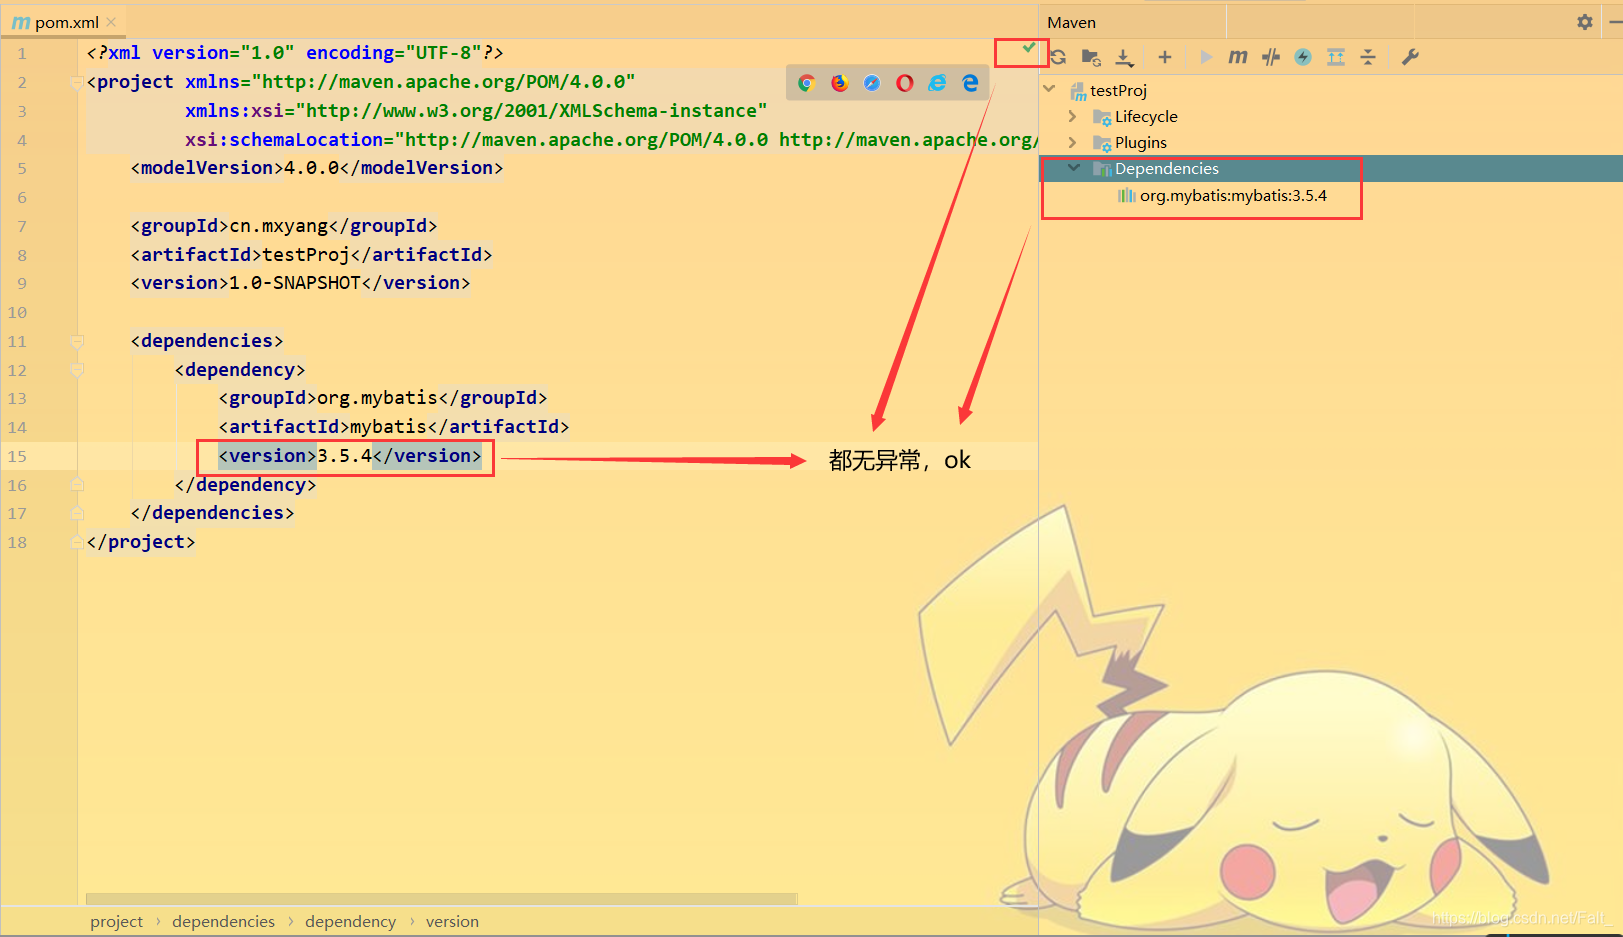Click the green inspection checkmark indicator
Screen dimensions: 1623x937
pos(1029,48)
